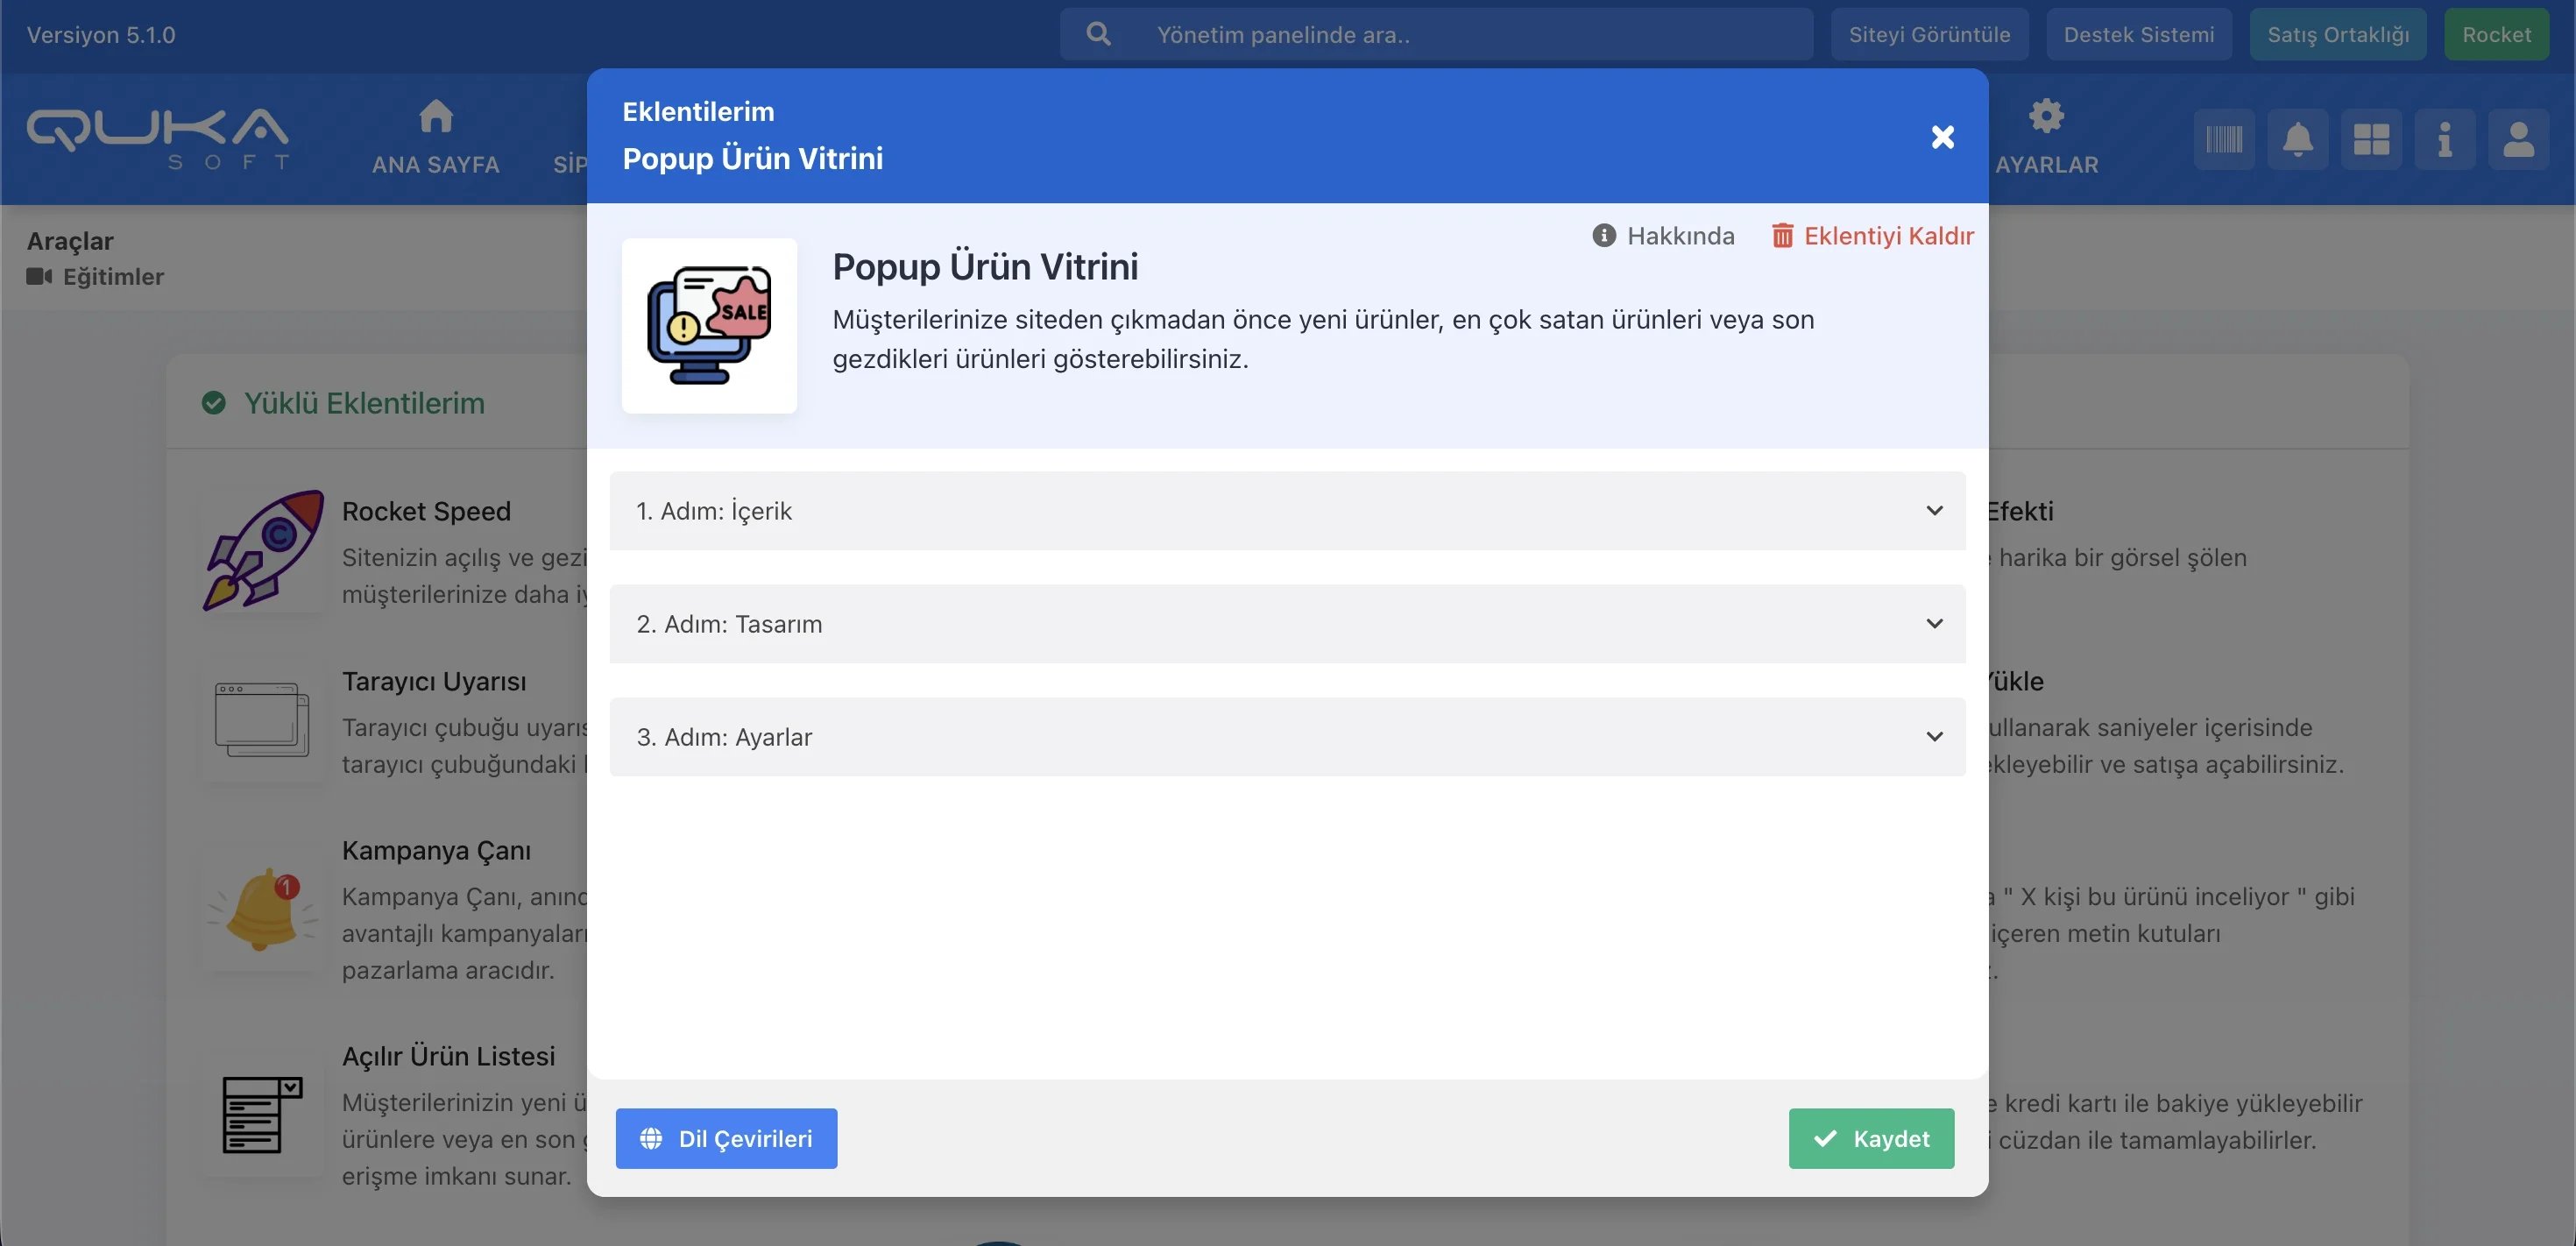Click the grid apps icon in the header
Image resolution: width=2576 pixels, height=1246 pixels.
2371,139
